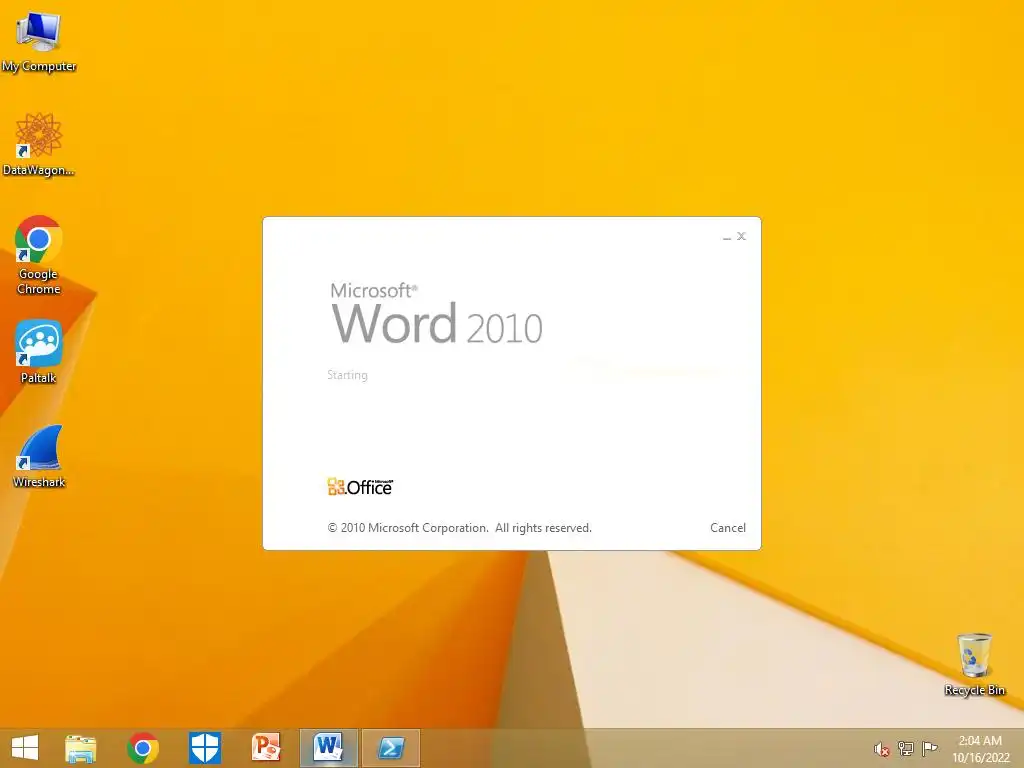This screenshot has width=1024, height=768.
Task: Open Action Center flag icon
Action: click(929, 748)
